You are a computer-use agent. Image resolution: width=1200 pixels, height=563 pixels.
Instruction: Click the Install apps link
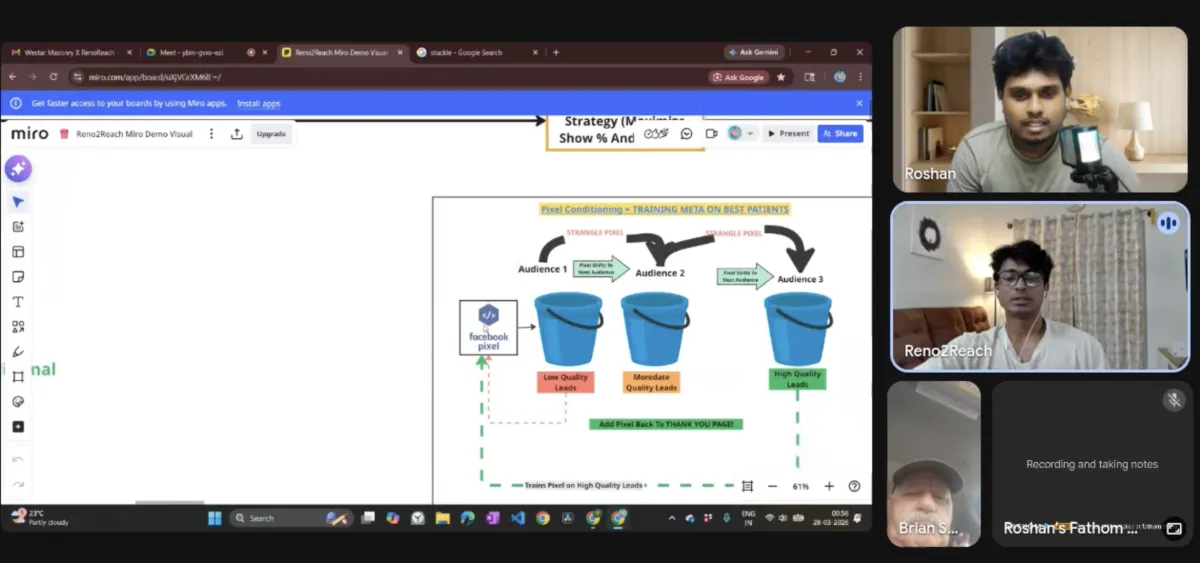click(x=258, y=103)
